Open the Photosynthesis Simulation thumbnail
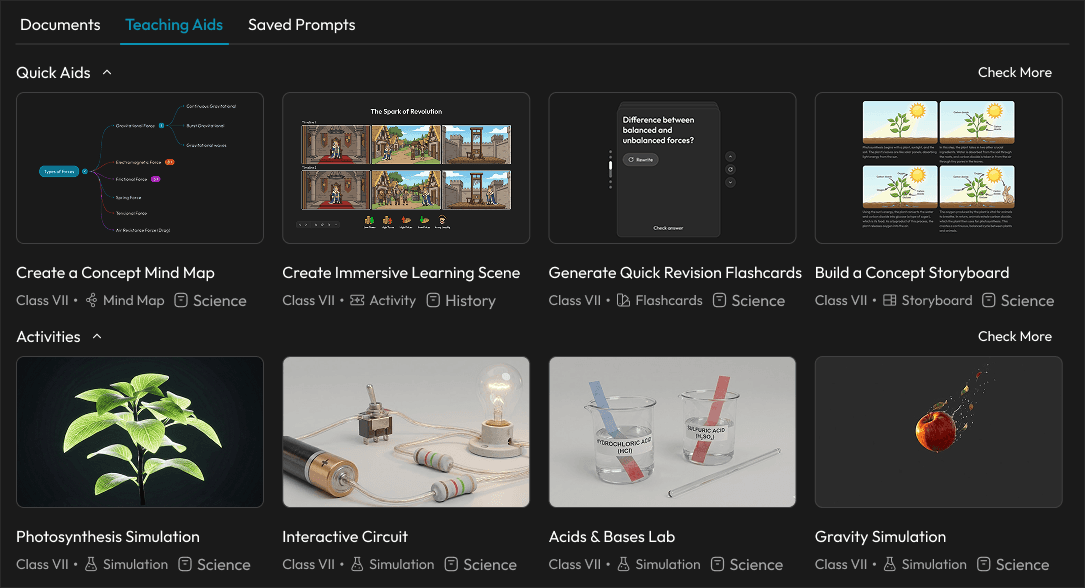The height and width of the screenshot is (588, 1085). [139, 431]
